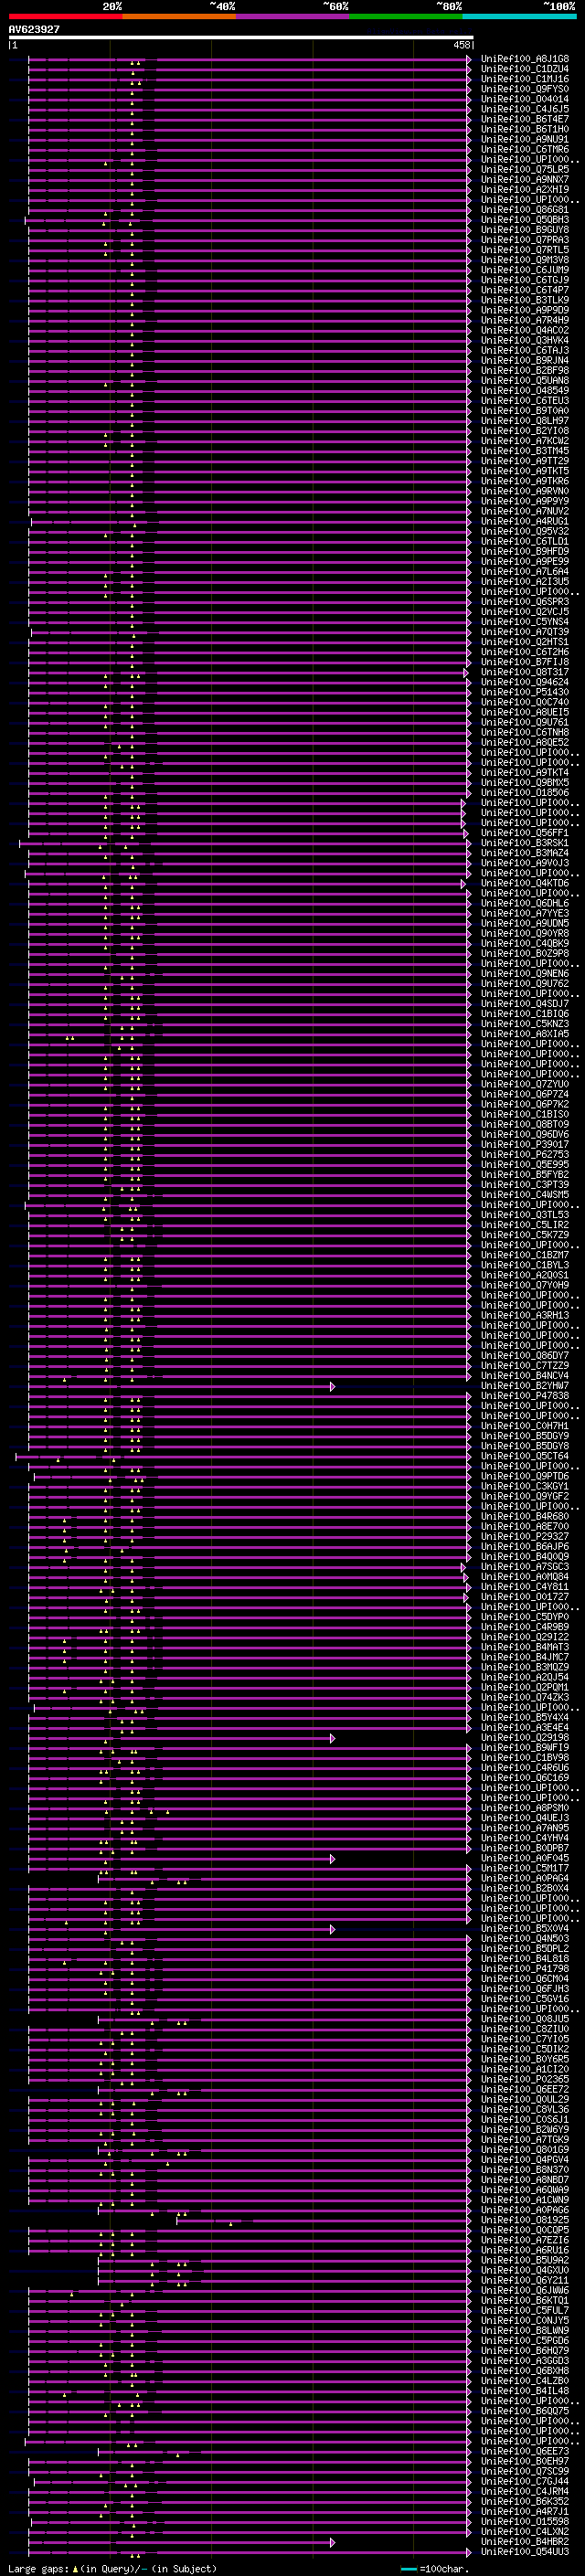Open hit UniRef100_O04014
The width and height of the screenshot is (585, 2576).
525,99
